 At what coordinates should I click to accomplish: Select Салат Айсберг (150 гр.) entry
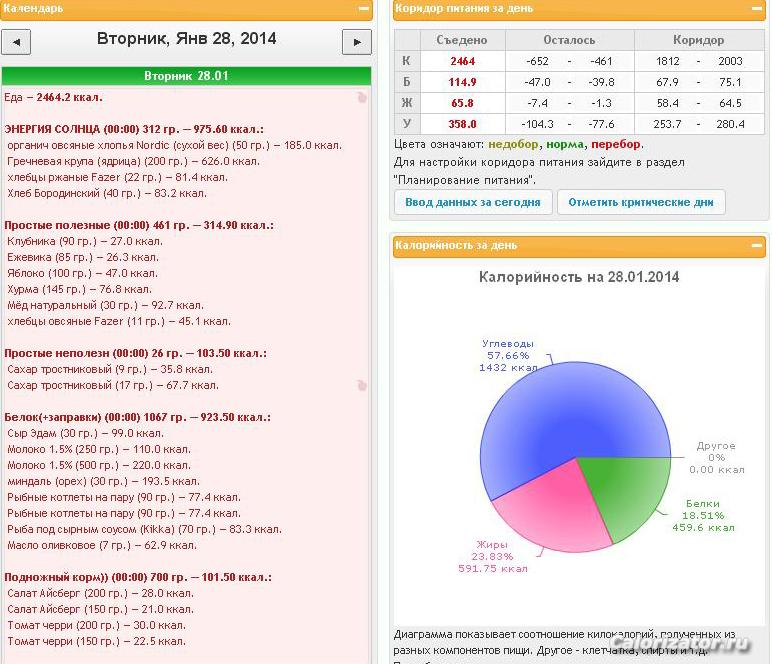[x=100, y=609]
